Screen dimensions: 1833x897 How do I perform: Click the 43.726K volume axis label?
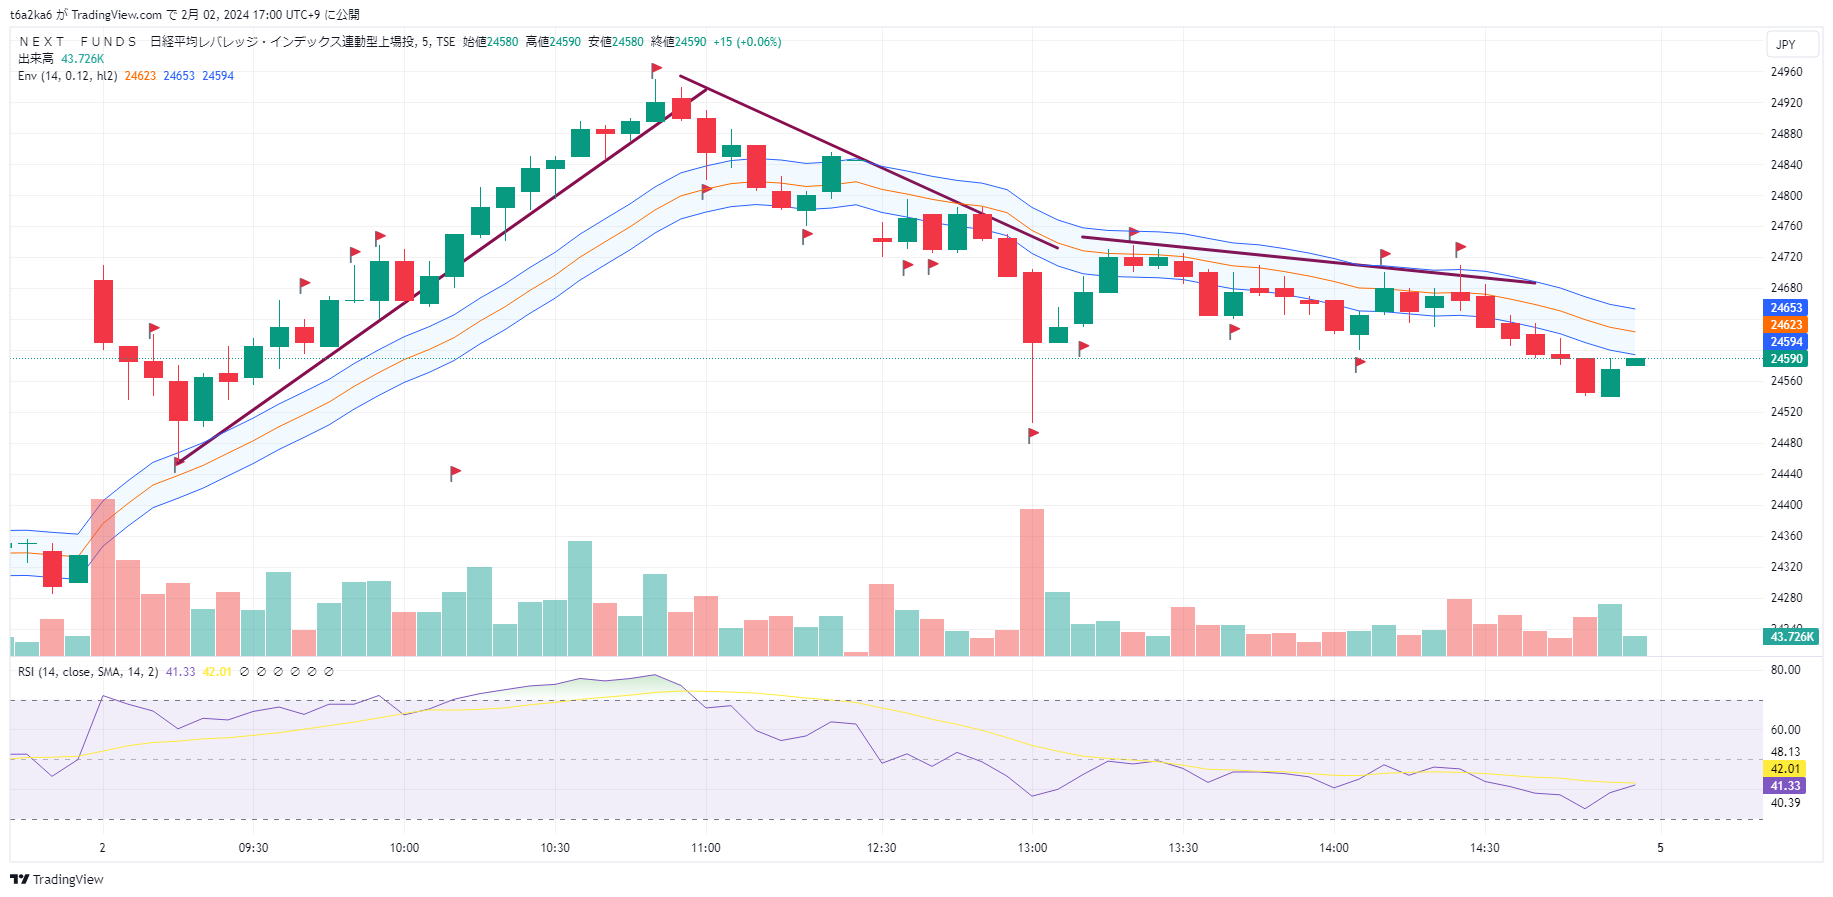[1791, 637]
